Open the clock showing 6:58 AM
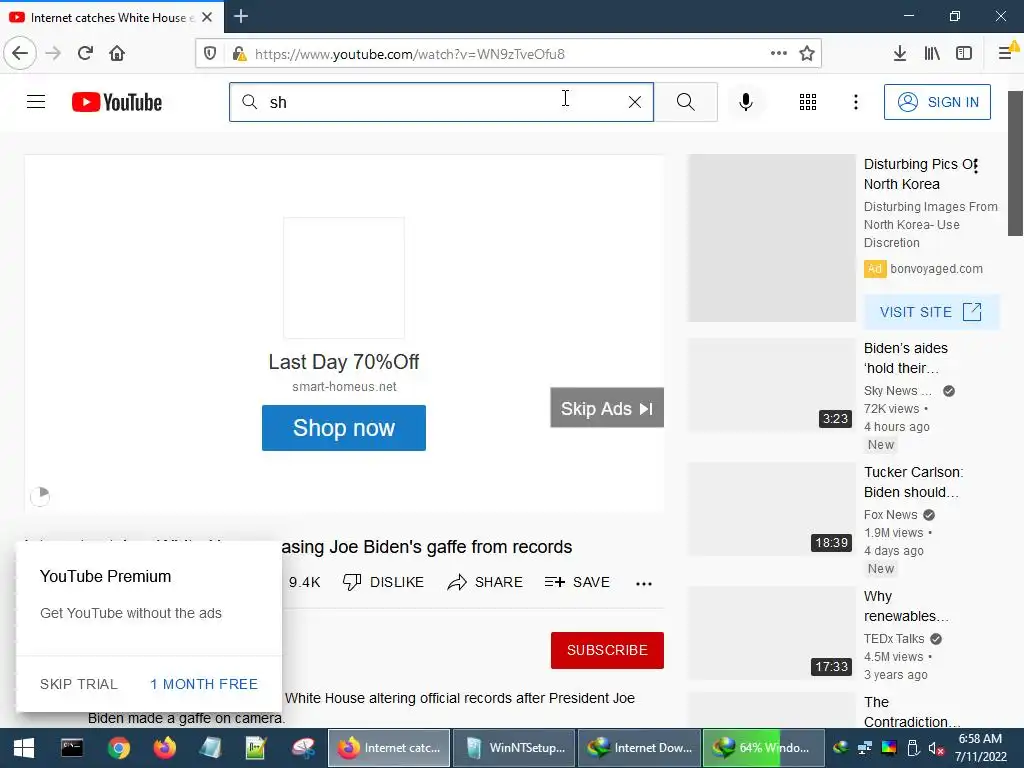The height and width of the screenshot is (768, 1024). [980, 739]
